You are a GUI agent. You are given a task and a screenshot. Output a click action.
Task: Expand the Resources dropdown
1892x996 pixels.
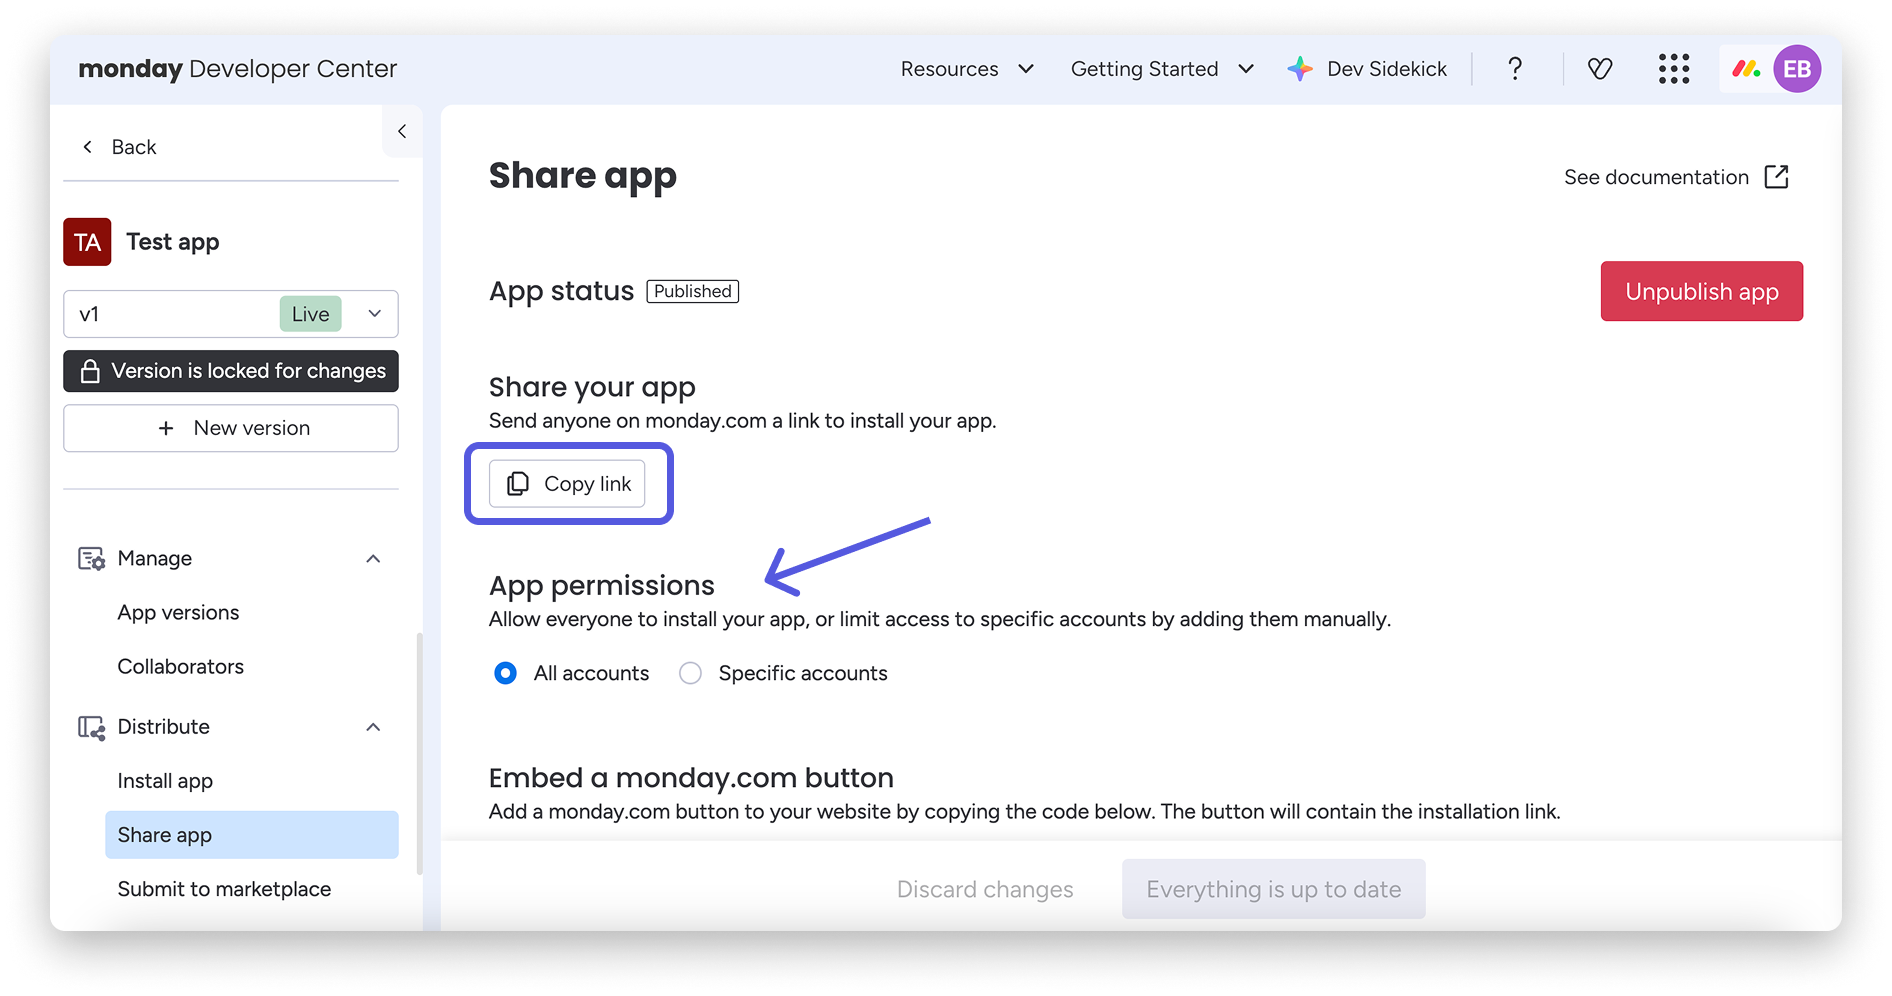[967, 69]
